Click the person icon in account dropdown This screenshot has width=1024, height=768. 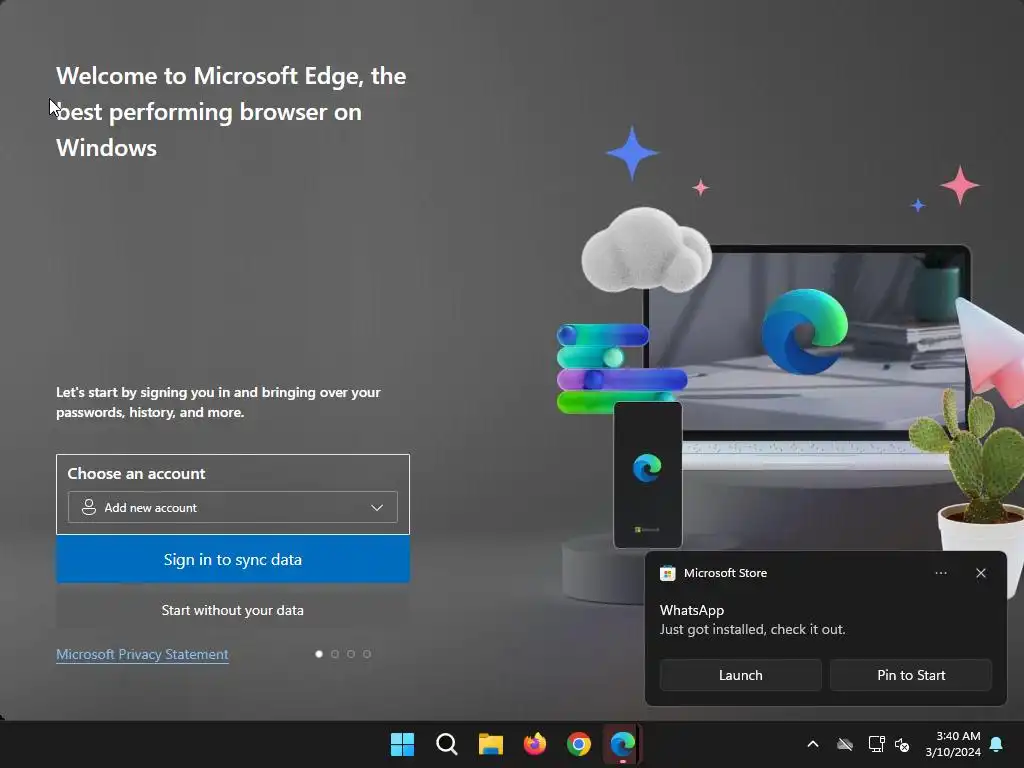click(89, 507)
